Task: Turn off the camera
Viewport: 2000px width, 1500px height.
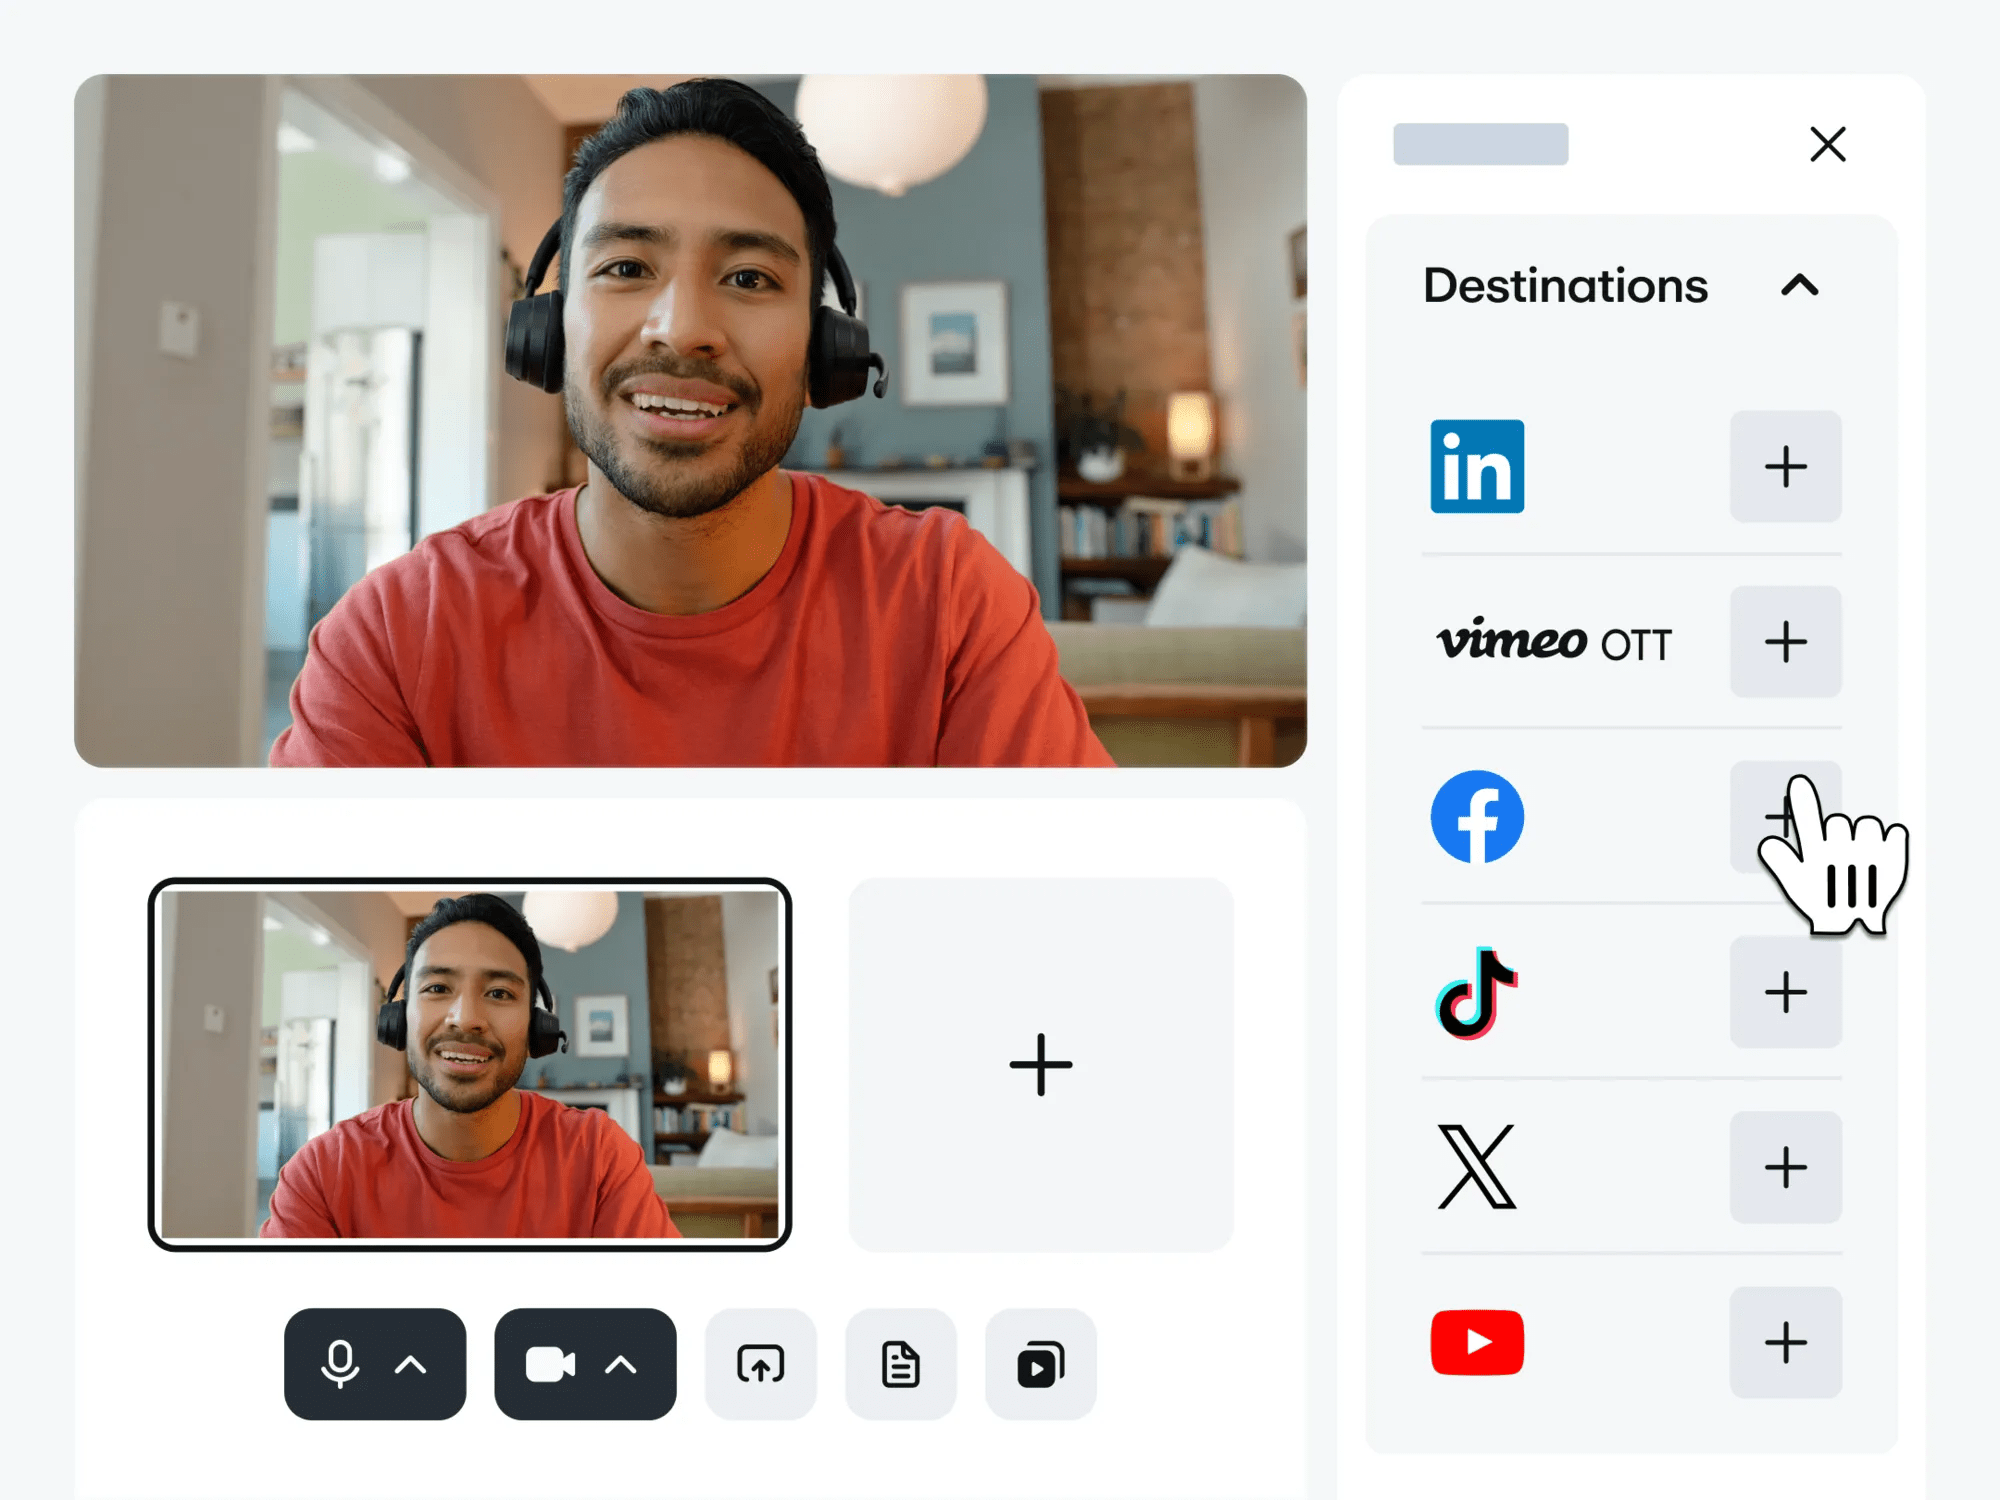Action: (x=549, y=1364)
